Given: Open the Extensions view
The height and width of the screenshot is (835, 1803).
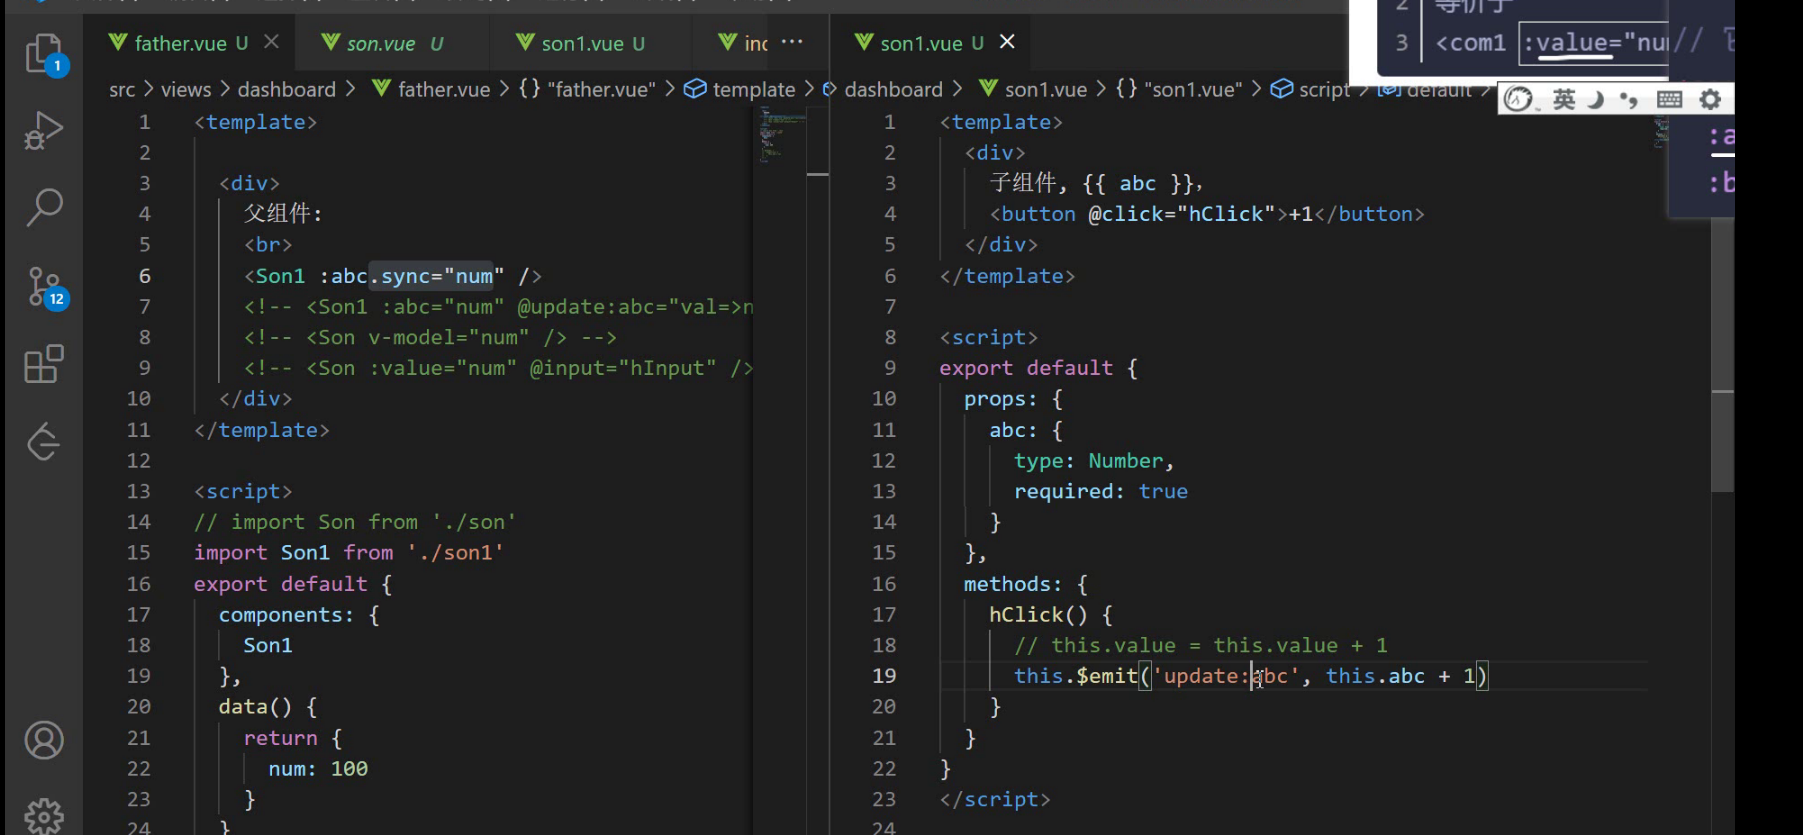Looking at the screenshot, I should (44, 364).
